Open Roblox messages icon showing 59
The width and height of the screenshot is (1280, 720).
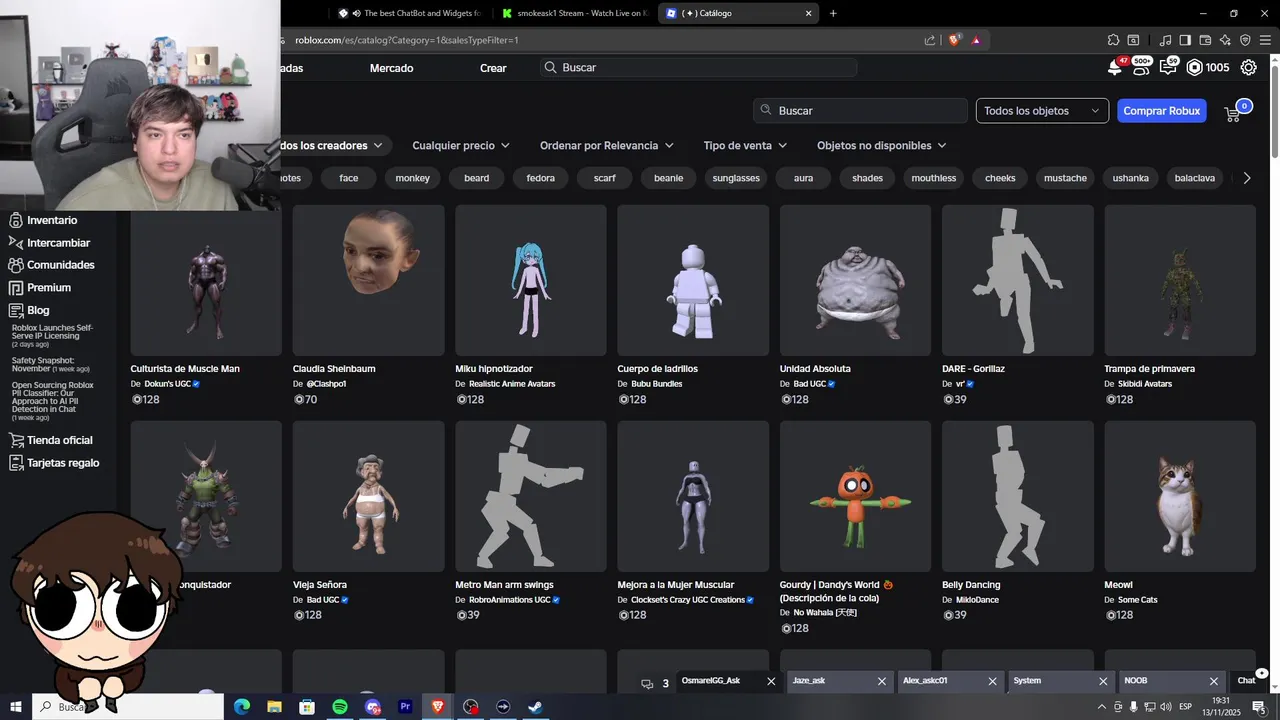1168,67
